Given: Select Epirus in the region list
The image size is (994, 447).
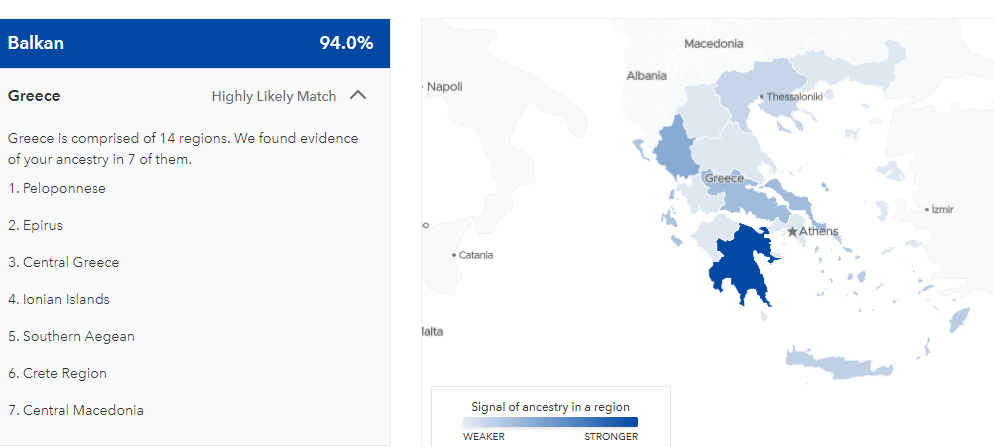Looking at the screenshot, I should point(36,225).
